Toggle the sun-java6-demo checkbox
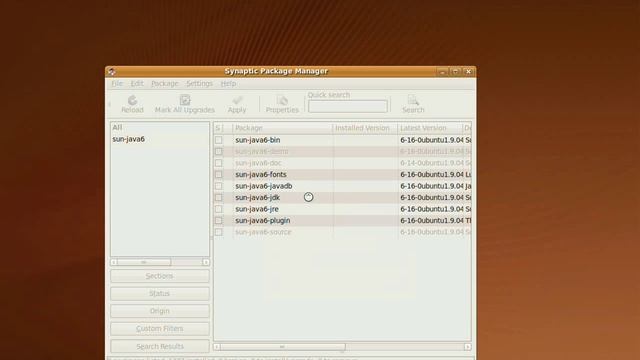The image size is (640, 360). 219,151
